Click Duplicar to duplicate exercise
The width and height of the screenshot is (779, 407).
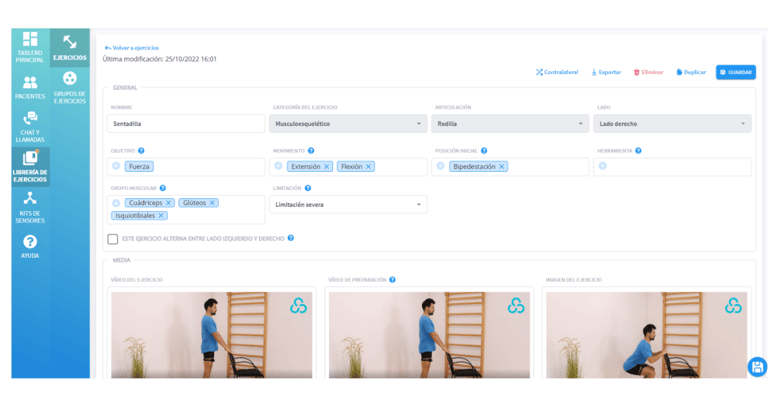coord(691,72)
